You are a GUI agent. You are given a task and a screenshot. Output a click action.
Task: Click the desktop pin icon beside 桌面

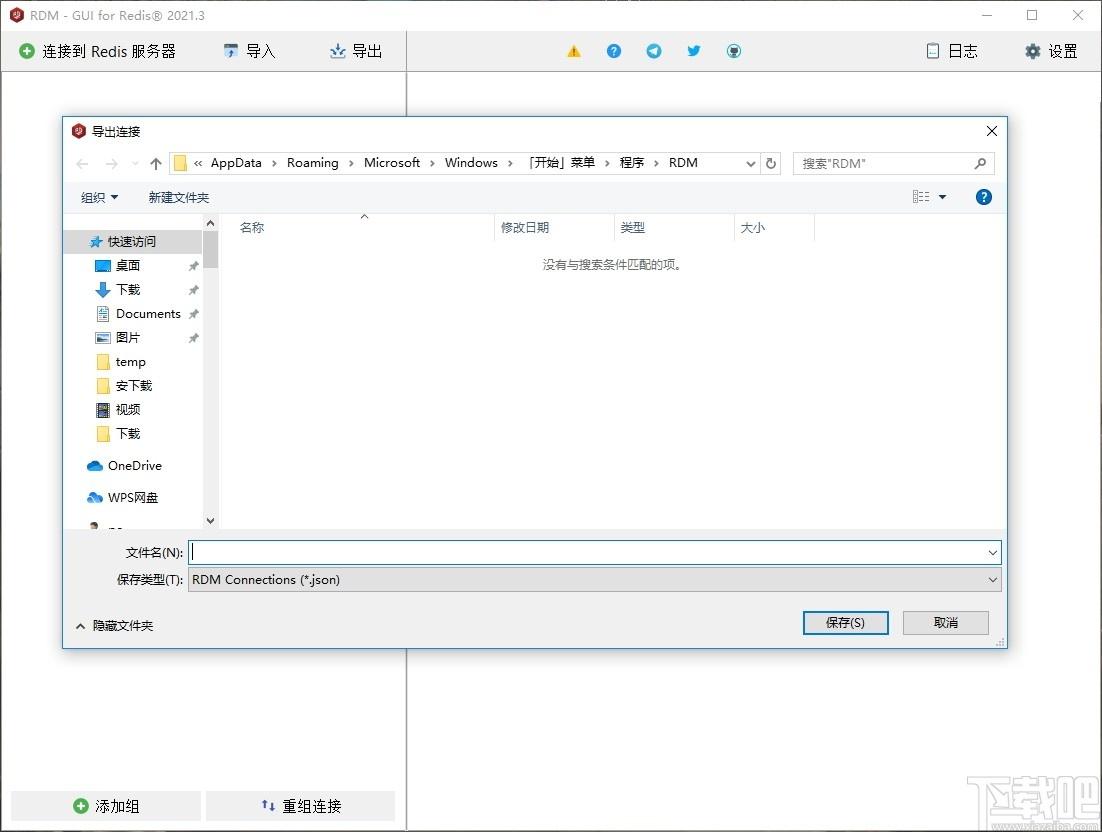click(193, 266)
